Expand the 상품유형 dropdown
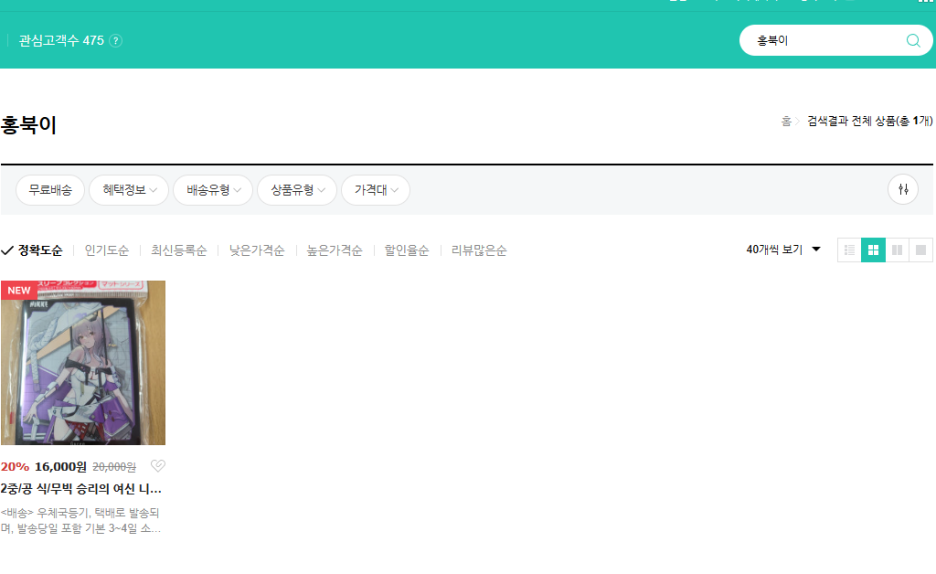The width and height of the screenshot is (936, 574). coord(297,190)
